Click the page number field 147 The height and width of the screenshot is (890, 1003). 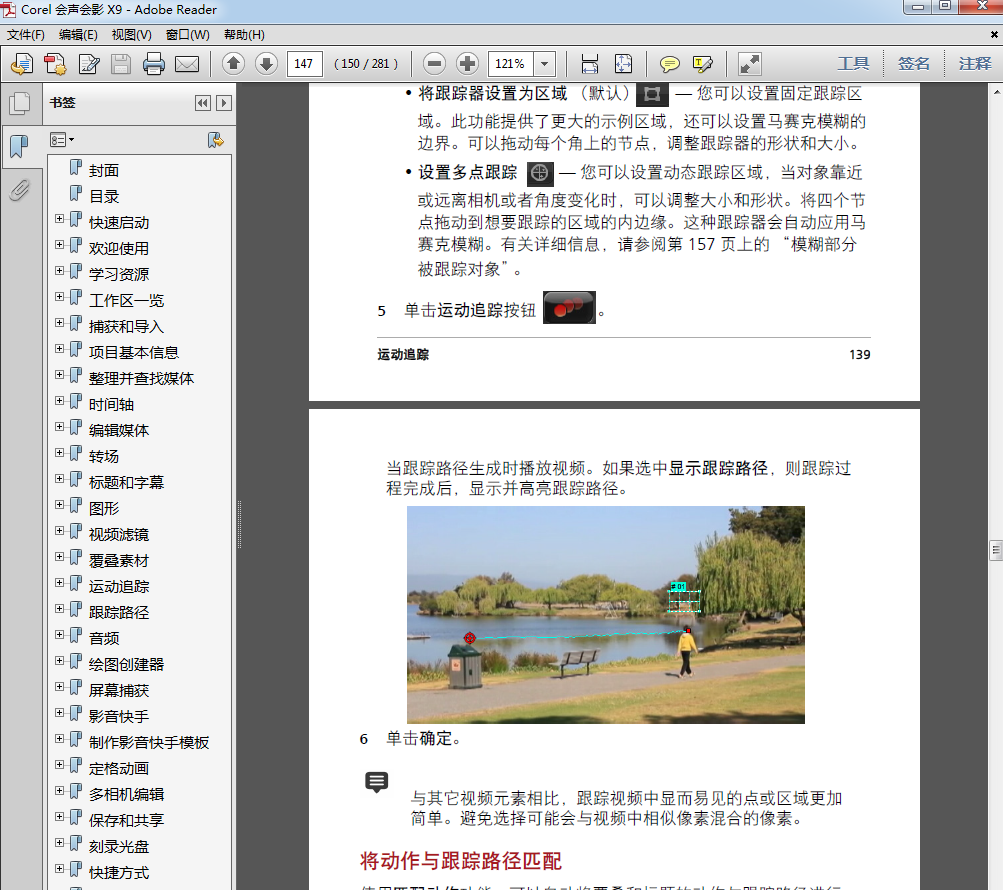[x=304, y=63]
